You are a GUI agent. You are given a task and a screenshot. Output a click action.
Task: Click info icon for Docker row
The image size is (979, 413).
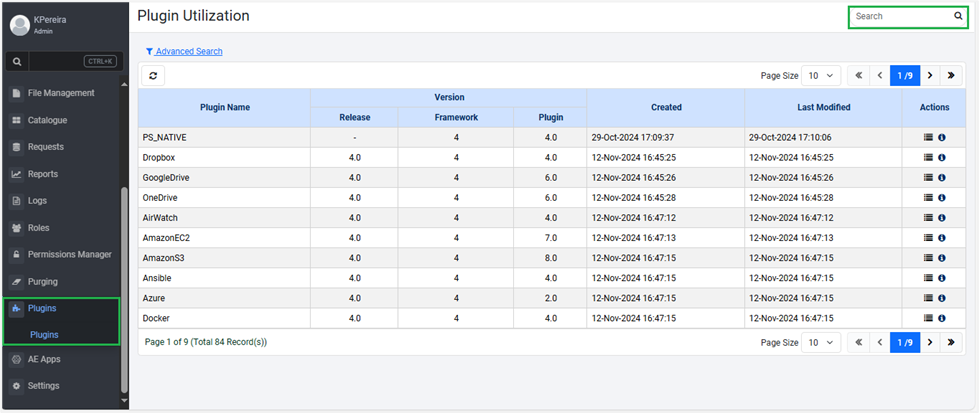942,318
